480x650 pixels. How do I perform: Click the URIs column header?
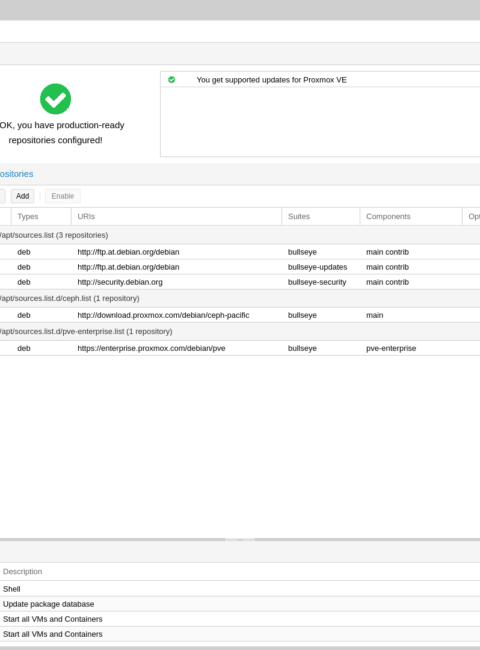(177, 216)
